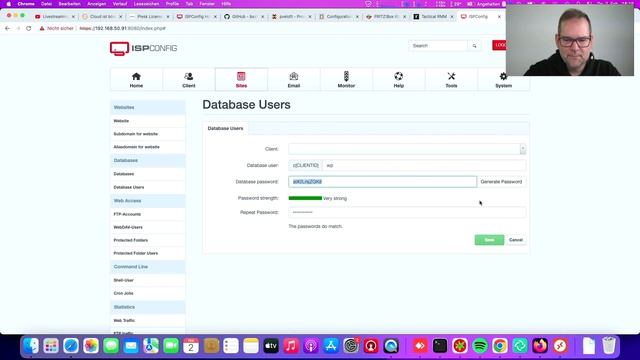Screen dimensions: 640x360
Task: Open Cron Jobs in sidebar
Action: pos(123,293)
